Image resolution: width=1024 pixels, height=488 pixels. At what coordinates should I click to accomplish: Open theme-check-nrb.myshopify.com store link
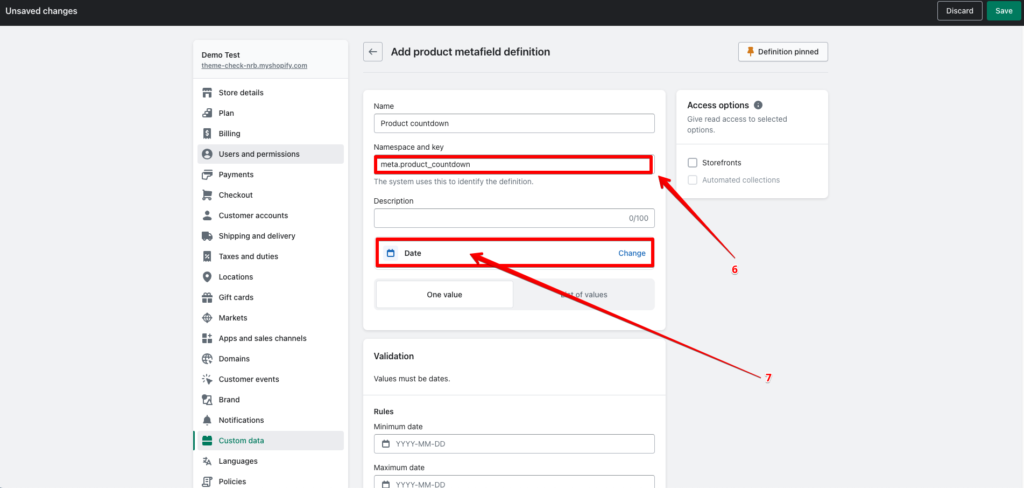coord(254,66)
